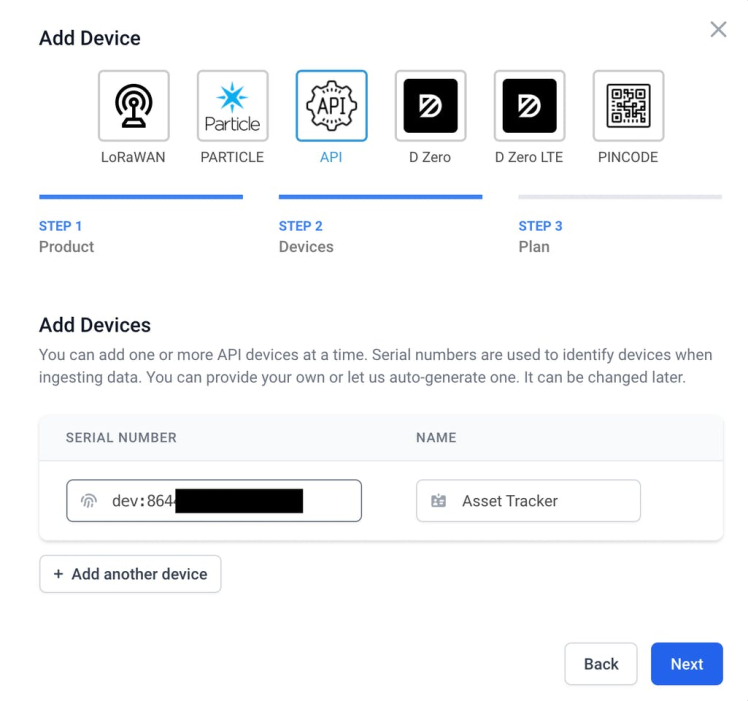Pick the D Zero product icon
Viewport: 748px width, 701px height.
click(430, 106)
